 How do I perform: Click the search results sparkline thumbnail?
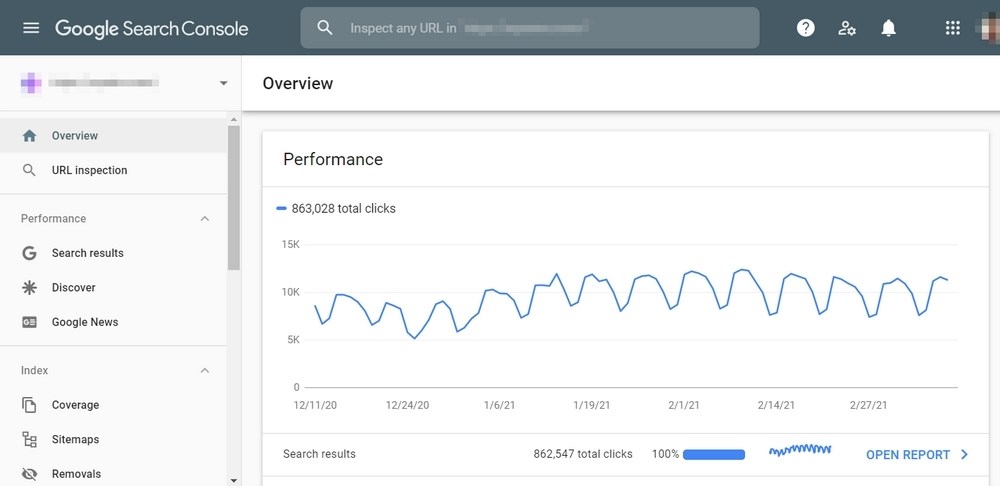[800, 450]
